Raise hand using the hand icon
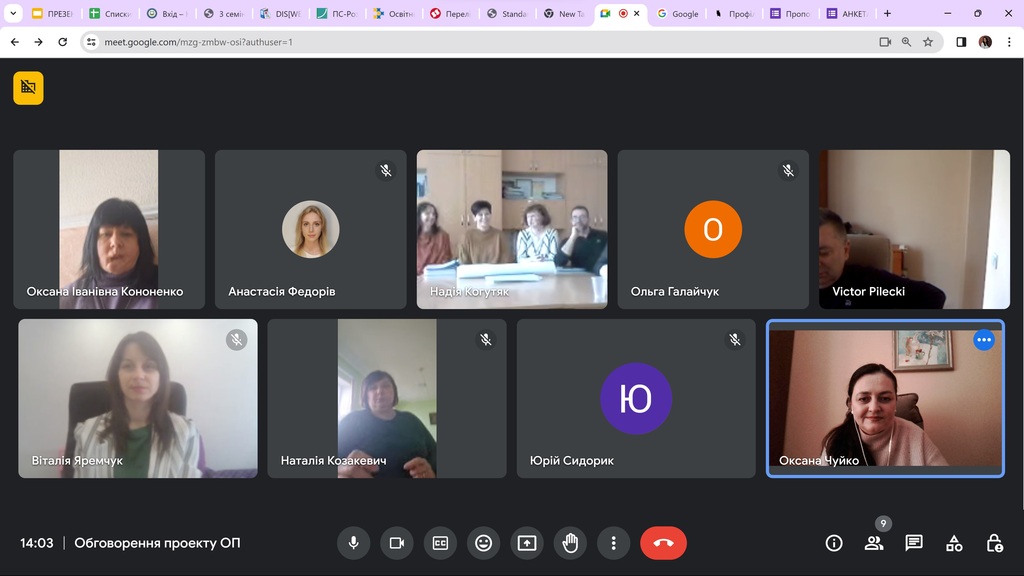Screen dimensions: 1024x576 tap(570, 543)
